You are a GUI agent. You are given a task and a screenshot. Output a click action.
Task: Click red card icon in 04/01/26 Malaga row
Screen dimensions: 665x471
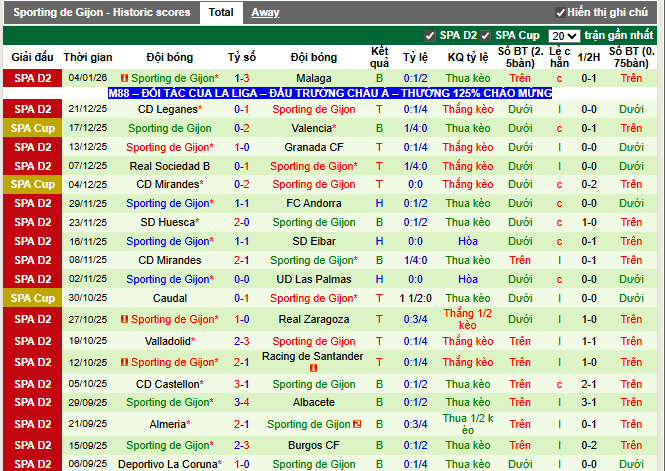click(124, 78)
